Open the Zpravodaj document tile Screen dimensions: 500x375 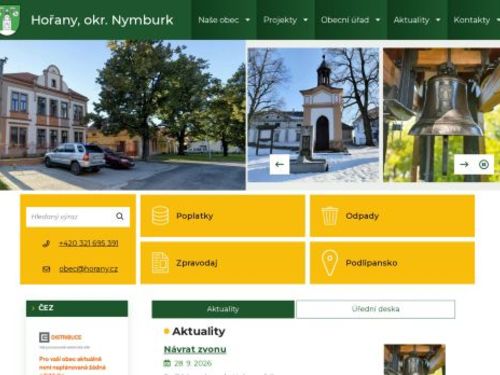coord(223,263)
